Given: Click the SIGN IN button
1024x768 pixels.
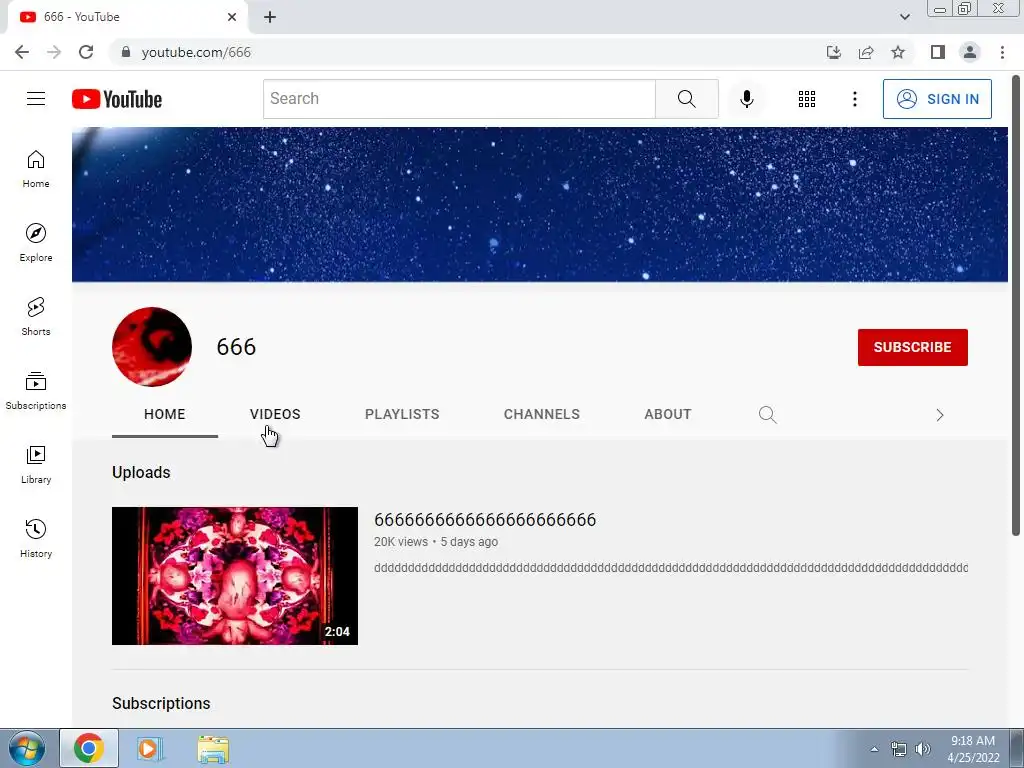Looking at the screenshot, I should click(x=937, y=99).
